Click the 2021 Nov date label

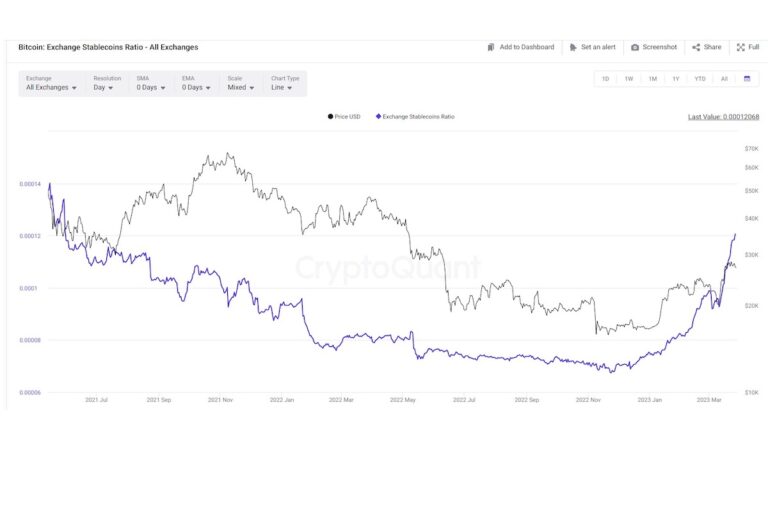click(x=220, y=400)
